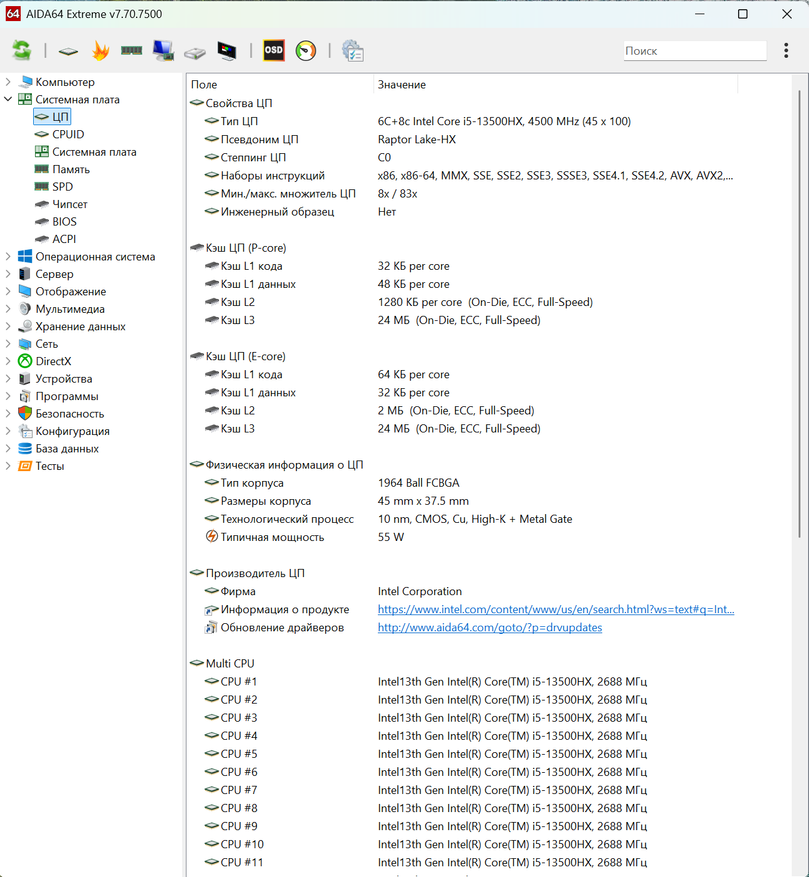The height and width of the screenshot is (877, 809).
Task: Open the aida64 driver updates link
Action: [x=489, y=628]
